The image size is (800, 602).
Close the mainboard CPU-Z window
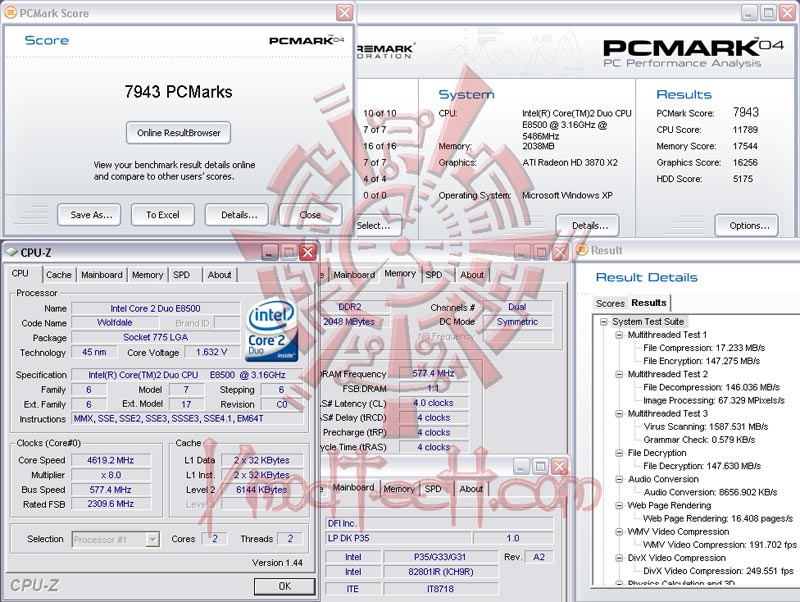tap(560, 466)
